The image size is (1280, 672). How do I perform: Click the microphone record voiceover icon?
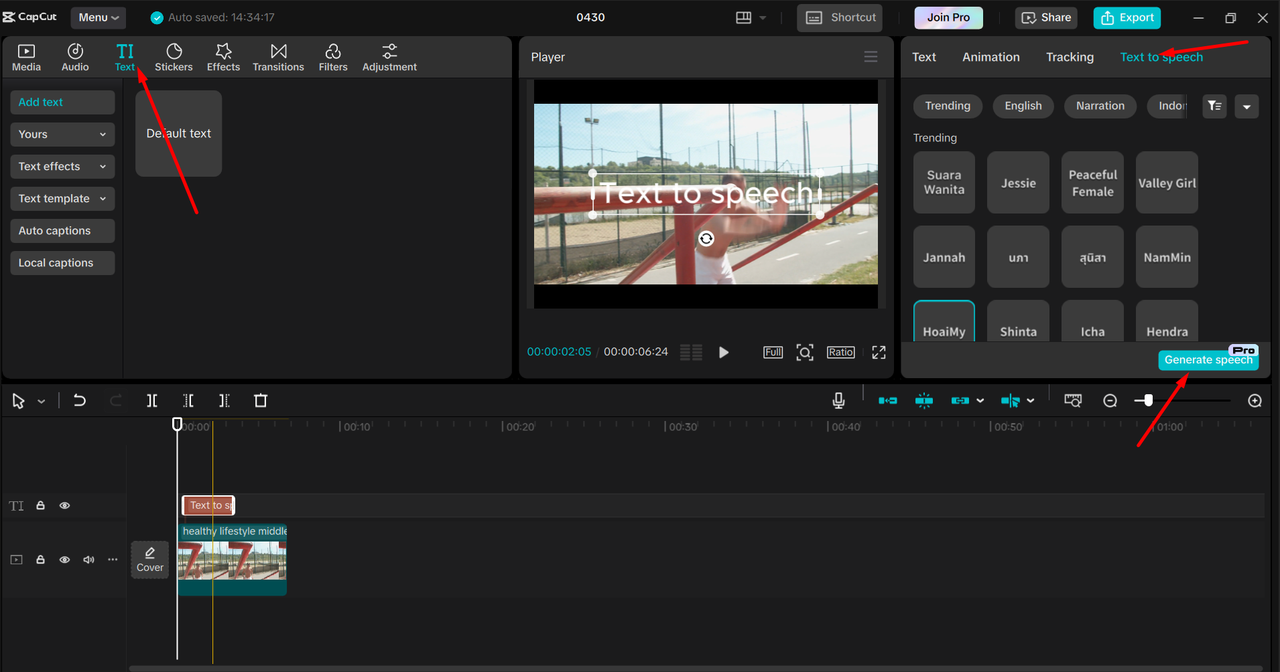[838, 400]
